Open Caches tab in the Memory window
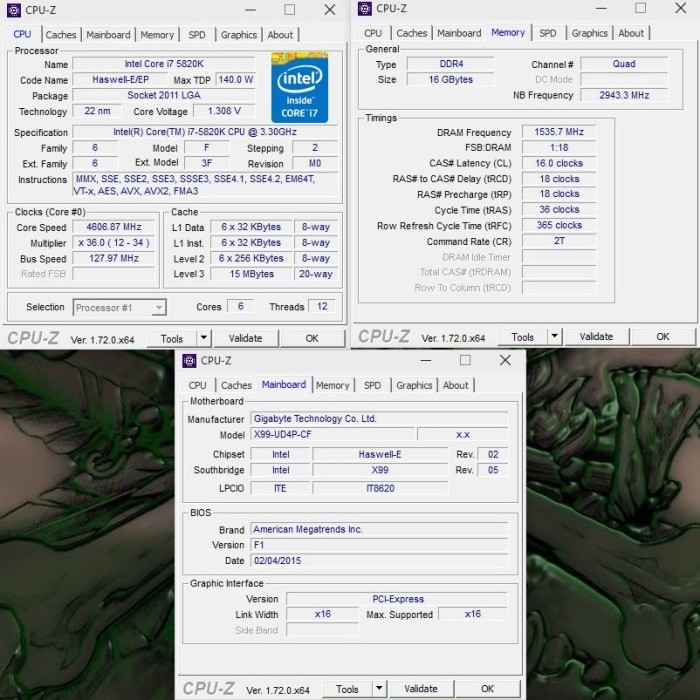Viewport: 700px width, 700px height. pyautogui.click(x=412, y=33)
